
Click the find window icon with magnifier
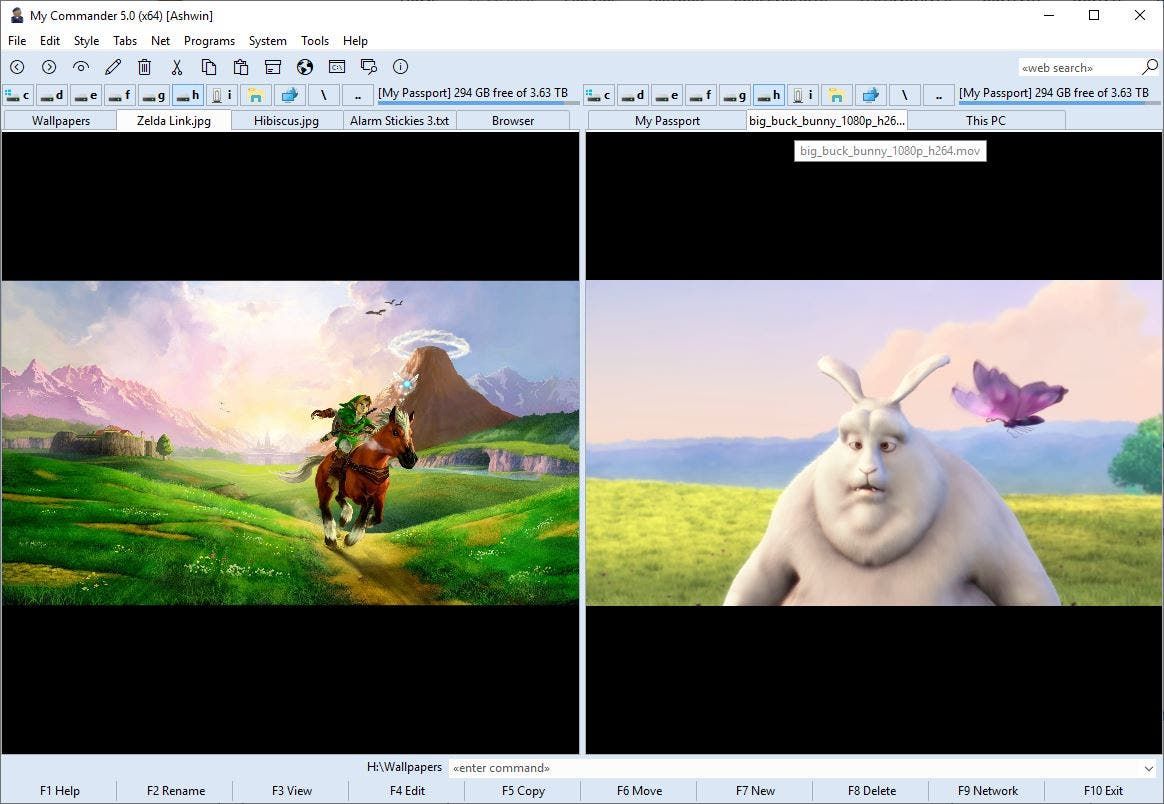(x=368, y=67)
